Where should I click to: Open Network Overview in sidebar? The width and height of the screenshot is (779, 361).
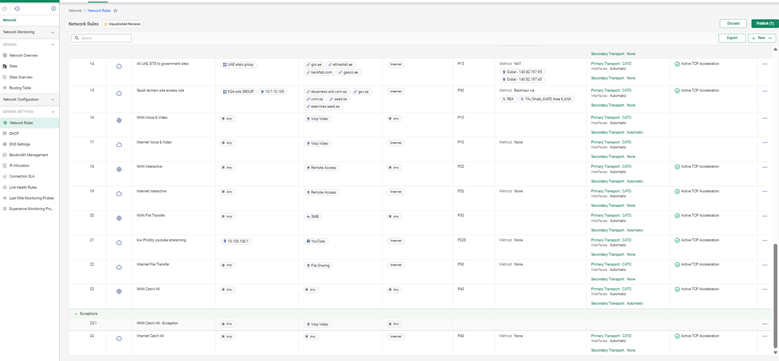pyautogui.click(x=23, y=56)
